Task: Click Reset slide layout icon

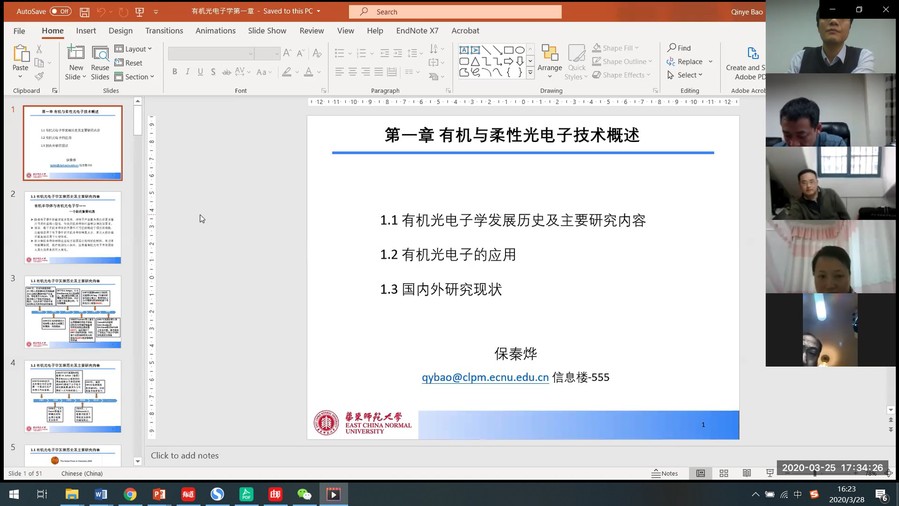Action: coord(129,62)
